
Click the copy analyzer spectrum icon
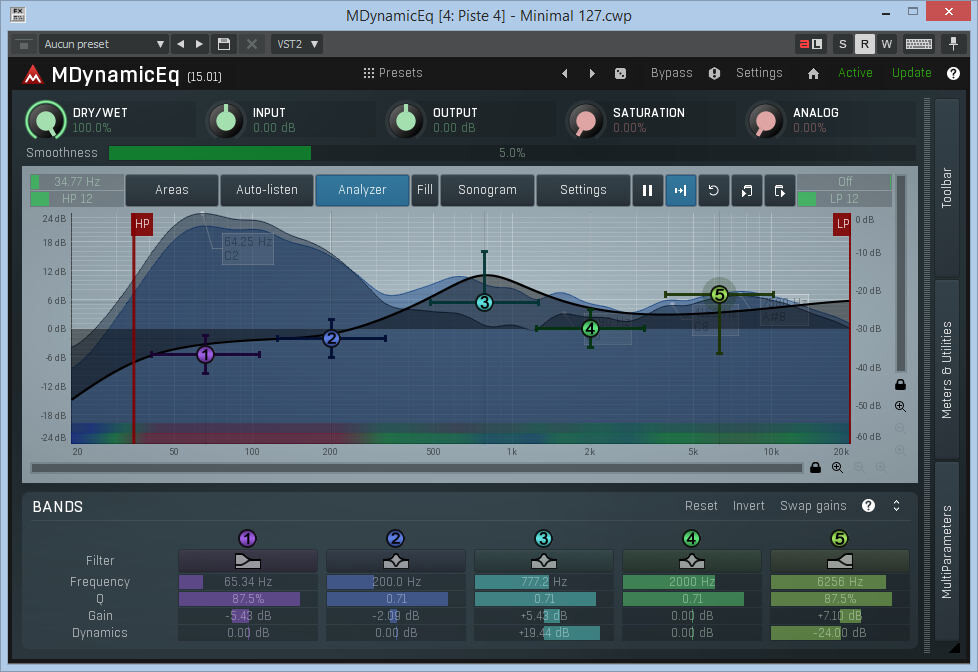[x=747, y=190]
